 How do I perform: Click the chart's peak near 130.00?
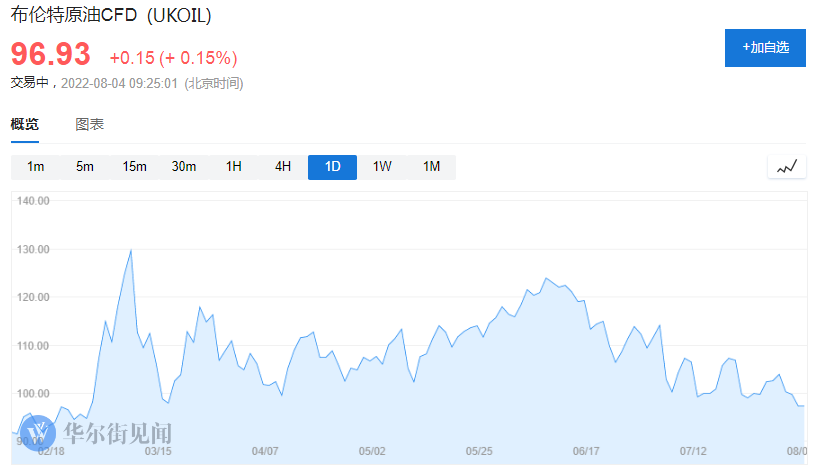(131, 250)
